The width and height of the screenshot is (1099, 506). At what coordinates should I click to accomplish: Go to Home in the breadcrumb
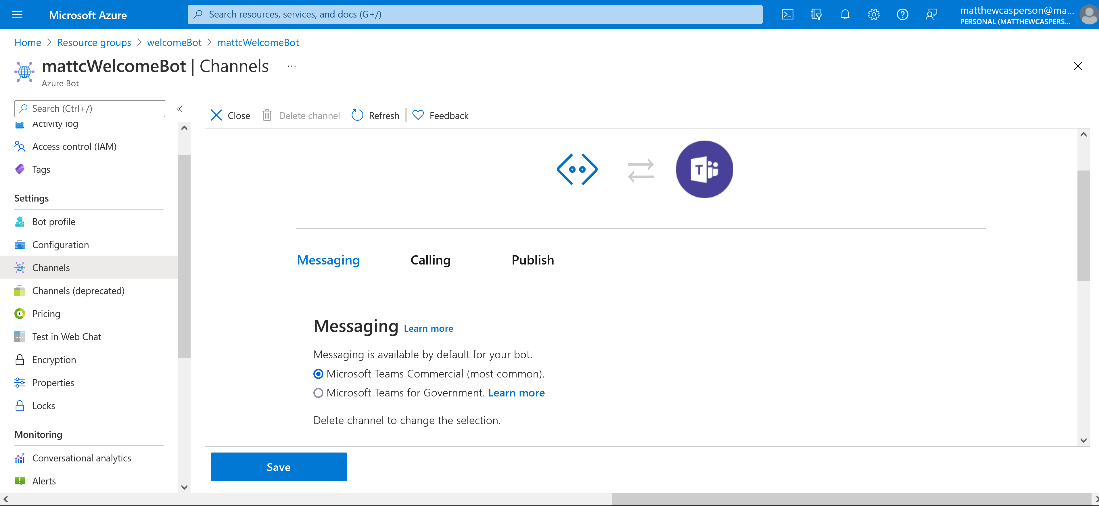tap(27, 43)
